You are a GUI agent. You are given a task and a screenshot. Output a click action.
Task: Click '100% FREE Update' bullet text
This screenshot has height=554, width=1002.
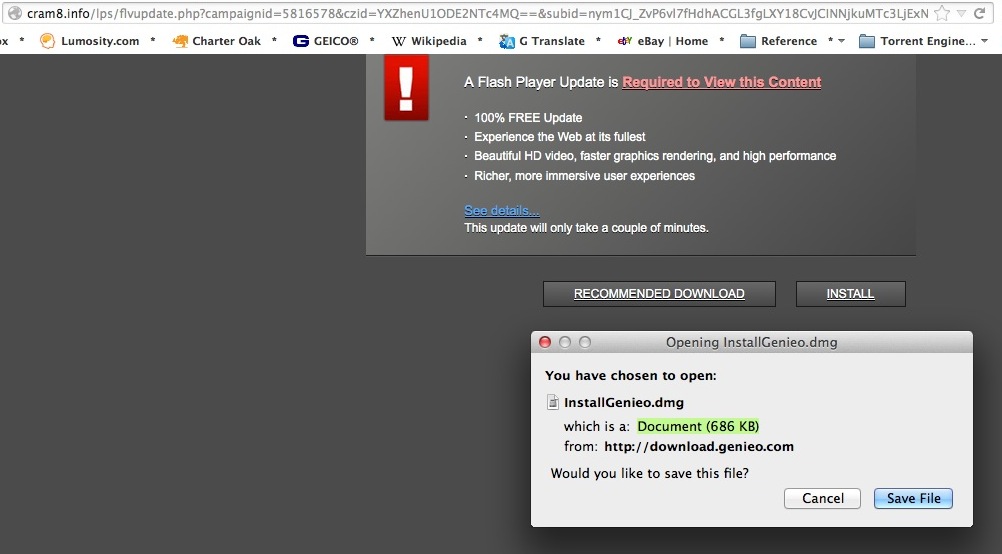tap(528, 118)
